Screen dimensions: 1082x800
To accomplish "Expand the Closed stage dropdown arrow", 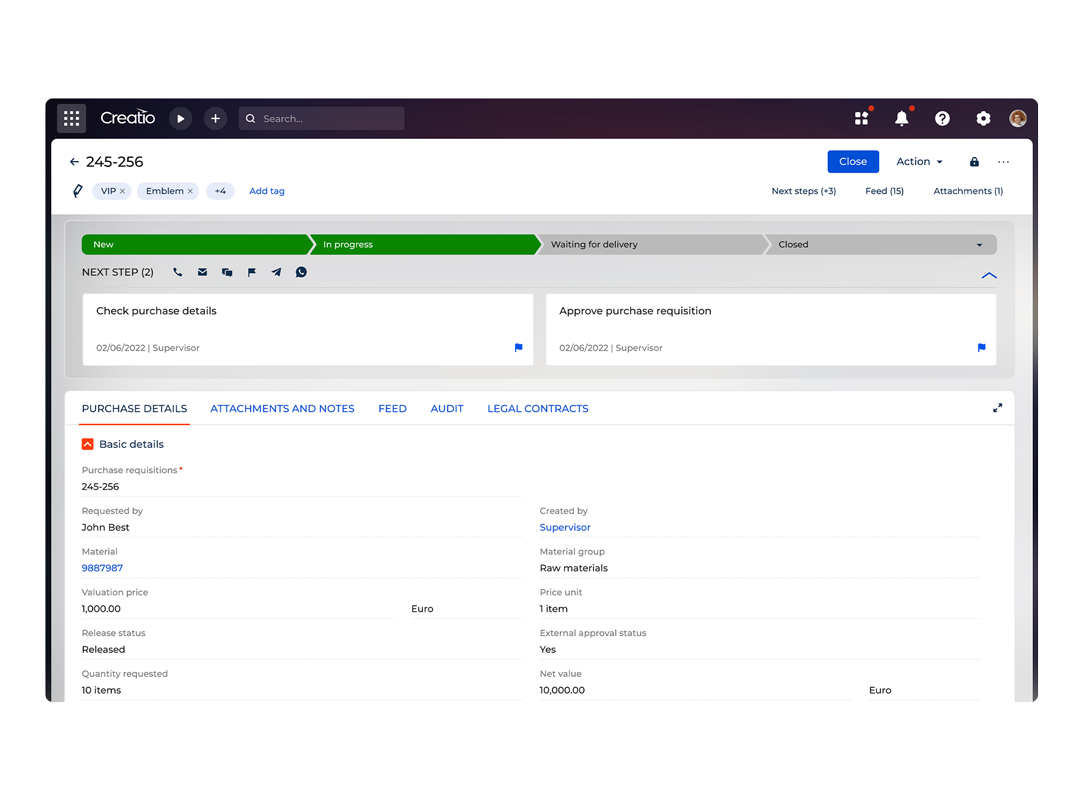I will pyautogui.click(x=979, y=245).
